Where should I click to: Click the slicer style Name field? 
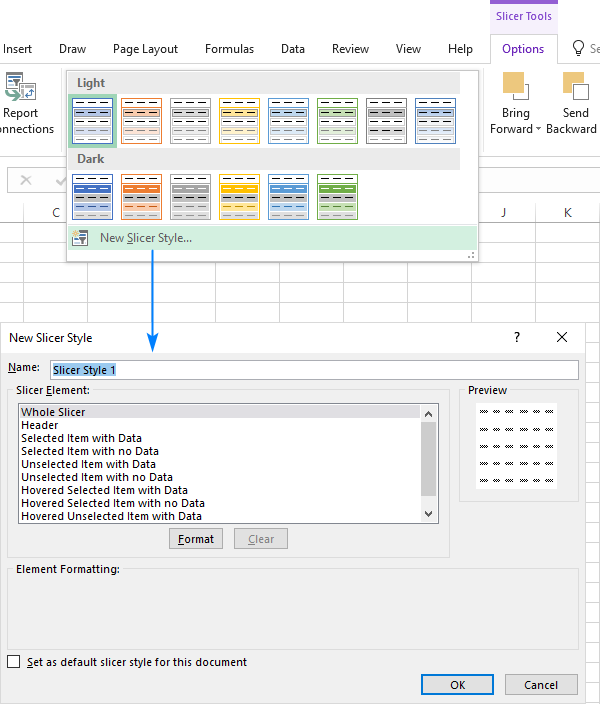pos(314,370)
